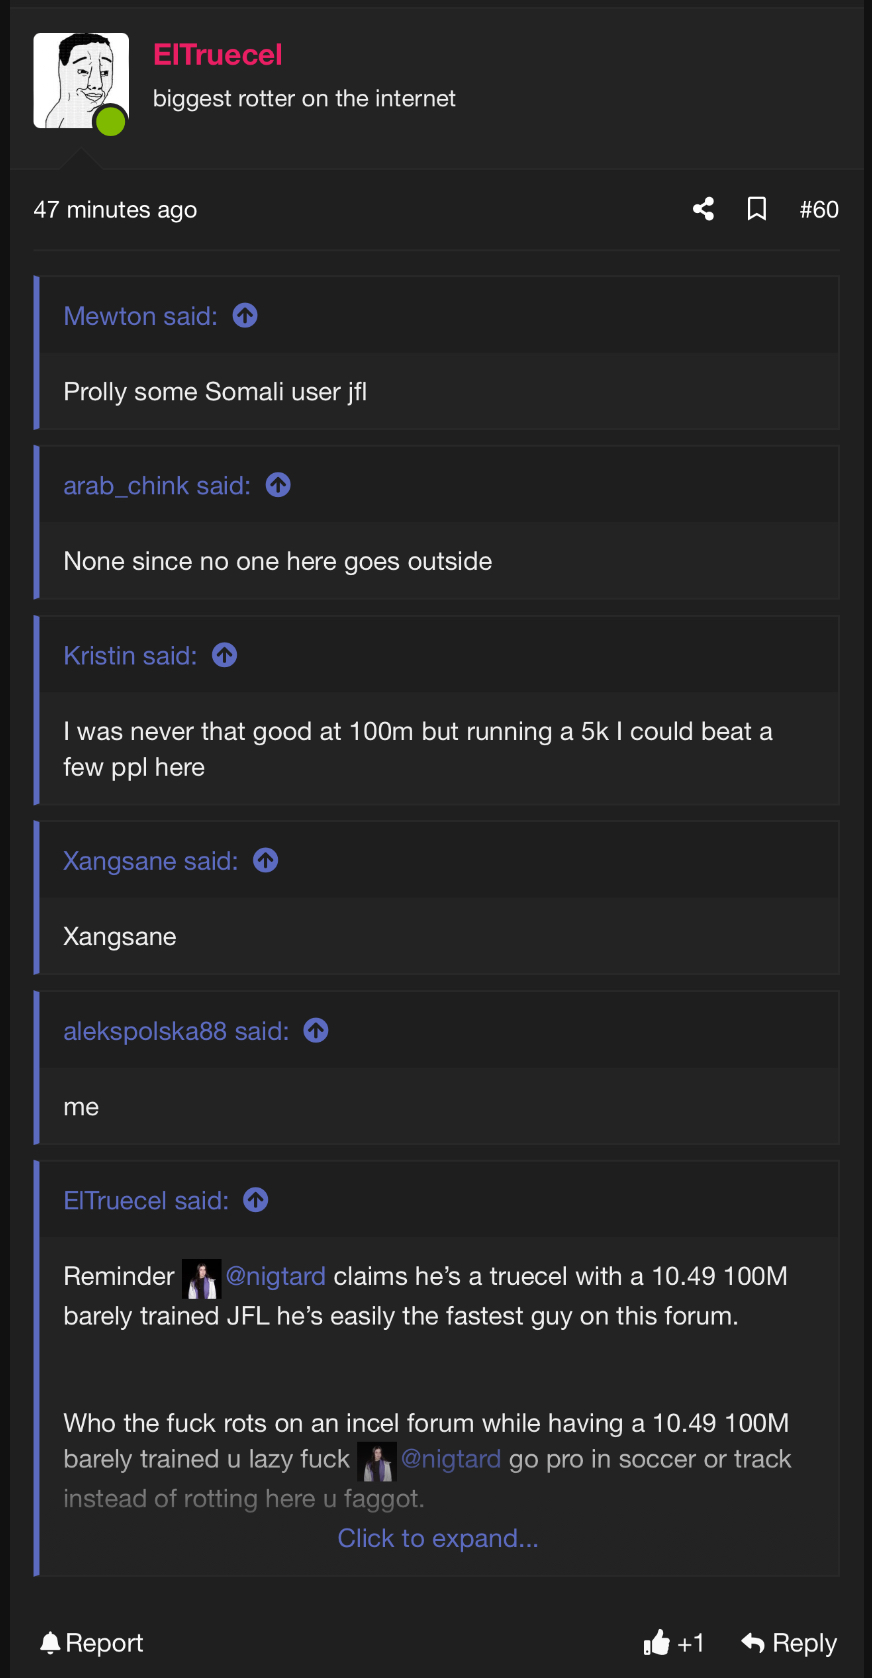The width and height of the screenshot is (872, 1678).
Task: View alekspolska88's original post arrow
Action: 316,1031
